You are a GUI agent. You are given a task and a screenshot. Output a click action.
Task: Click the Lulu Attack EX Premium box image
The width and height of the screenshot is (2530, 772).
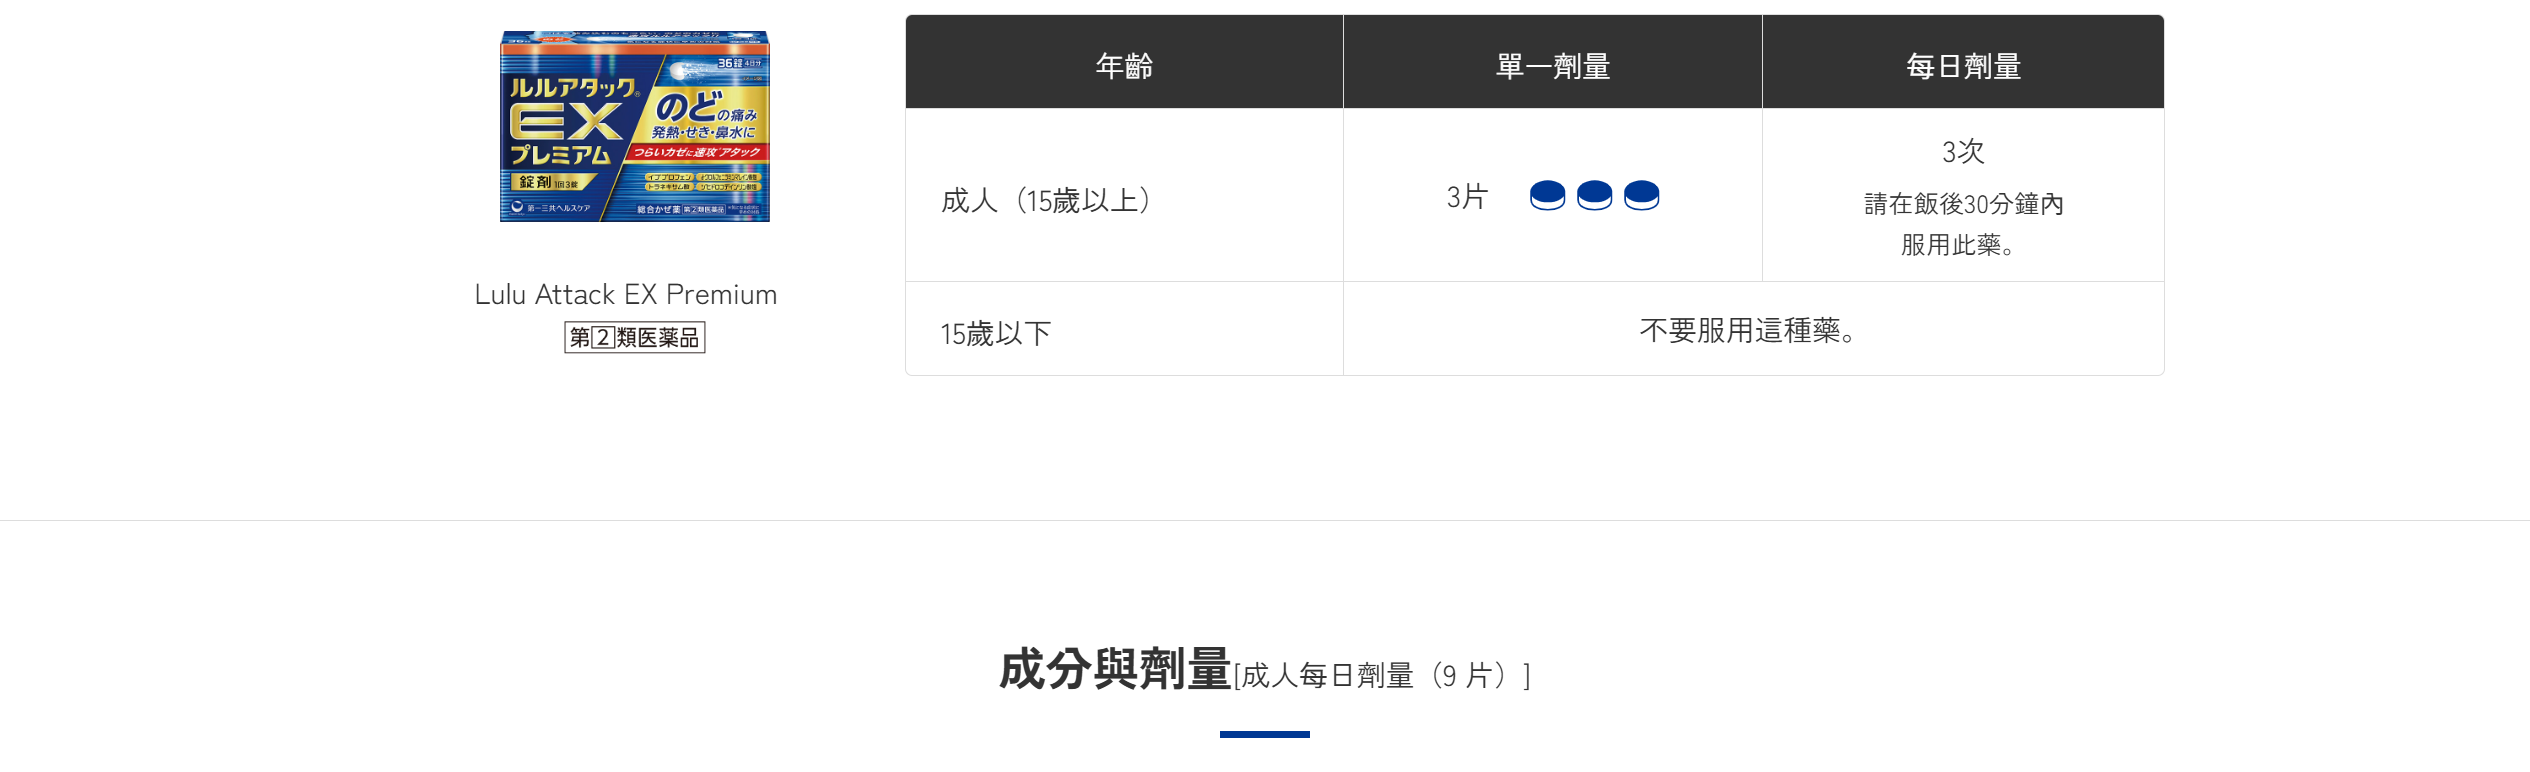(x=634, y=126)
